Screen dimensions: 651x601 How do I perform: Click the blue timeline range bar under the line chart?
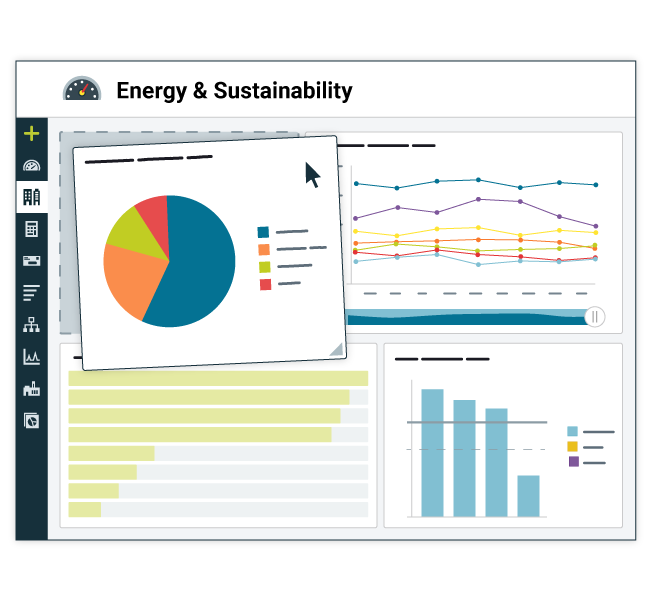coord(465,317)
